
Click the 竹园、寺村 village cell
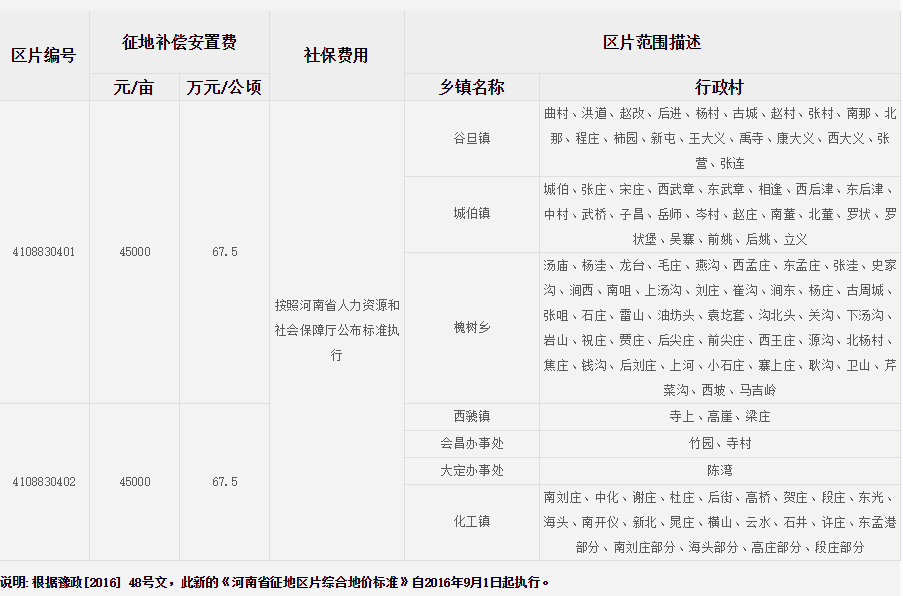pyautogui.click(x=720, y=443)
